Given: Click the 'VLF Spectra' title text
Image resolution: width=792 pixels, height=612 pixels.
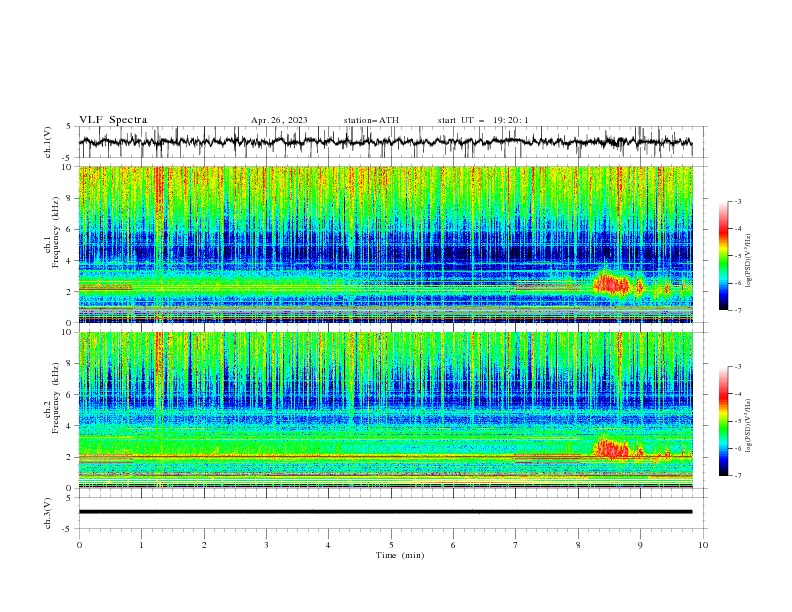Looking at the screenshot, I should (x=113, y=120).
